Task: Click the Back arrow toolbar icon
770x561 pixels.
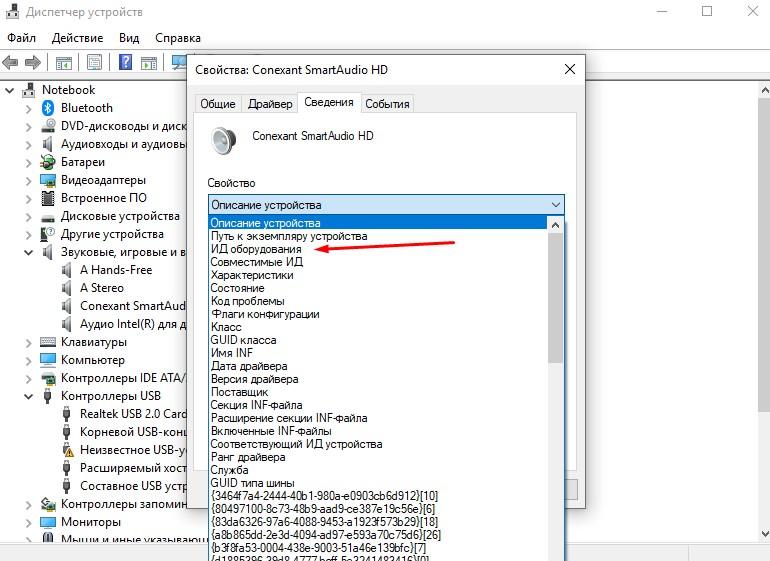Action: pos(11,62)
